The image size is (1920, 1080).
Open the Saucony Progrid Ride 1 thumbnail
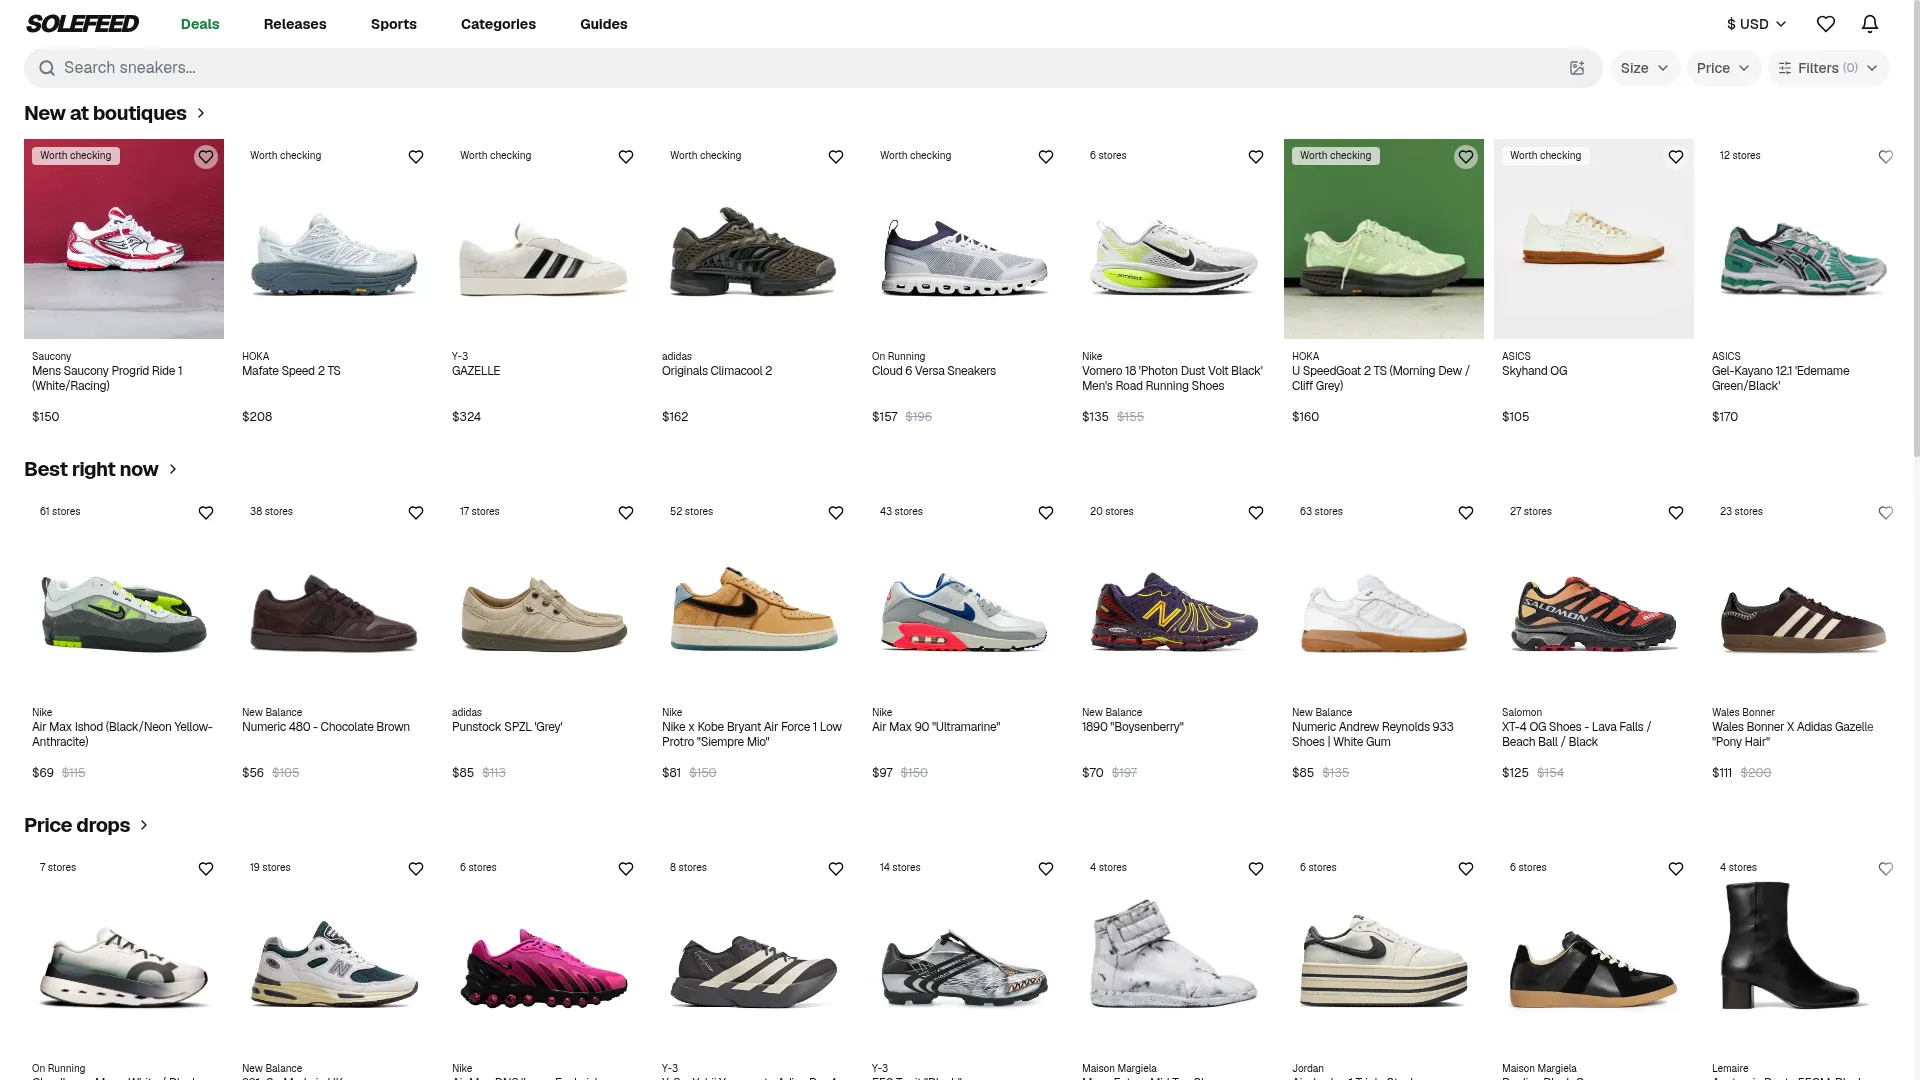124,239
